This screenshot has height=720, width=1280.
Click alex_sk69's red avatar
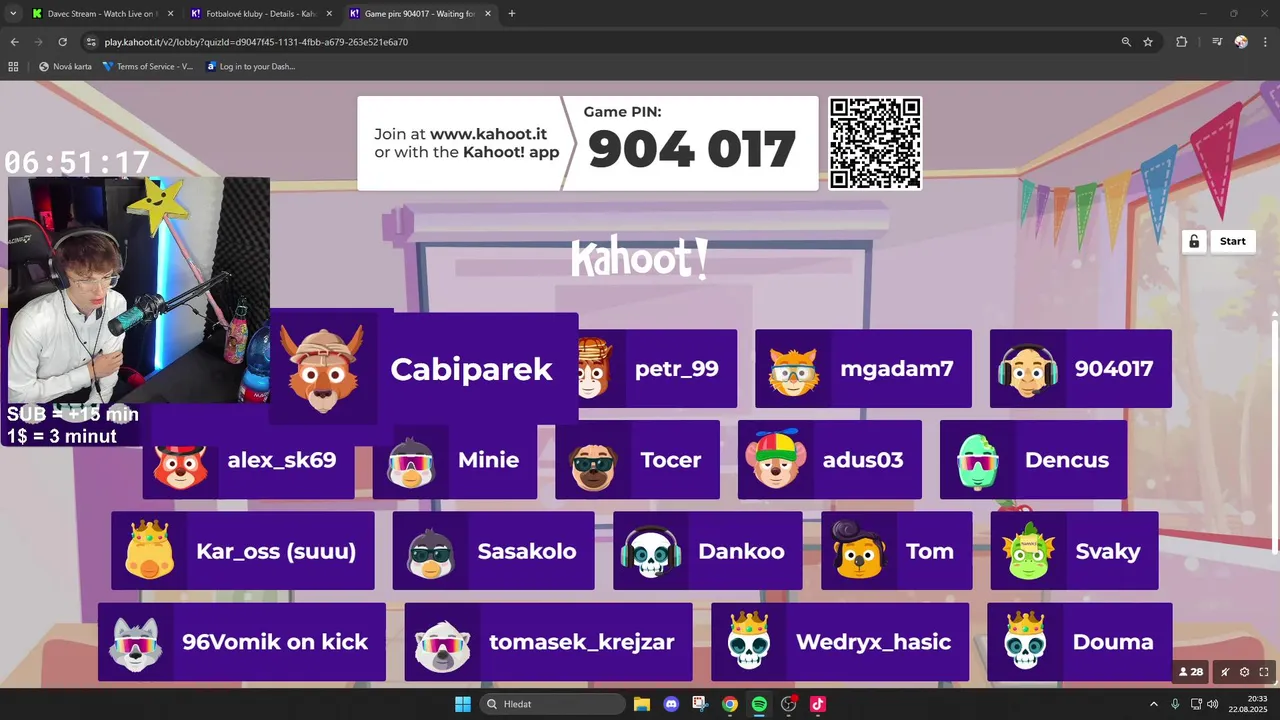click(180, 464)
